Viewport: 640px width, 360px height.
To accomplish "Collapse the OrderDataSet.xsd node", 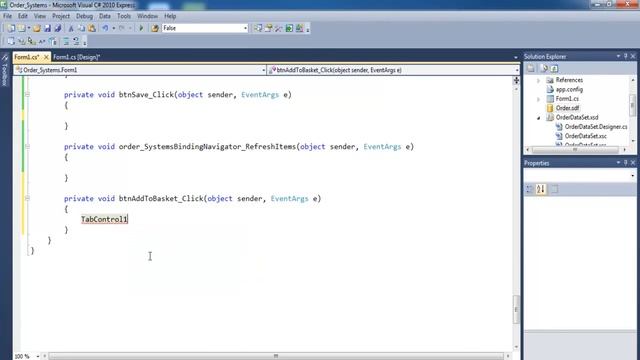I will [538, 118].
